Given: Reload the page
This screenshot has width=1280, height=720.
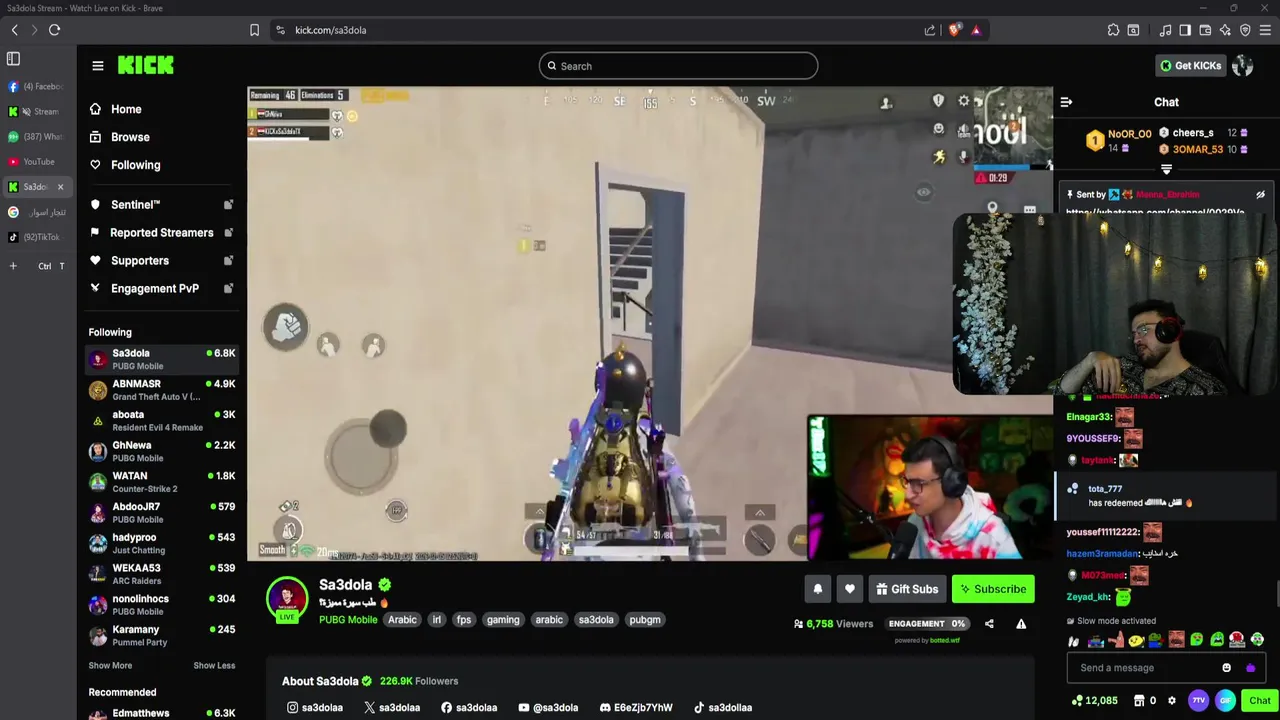Looking at the screenshot, I should (x=54, y=30).
